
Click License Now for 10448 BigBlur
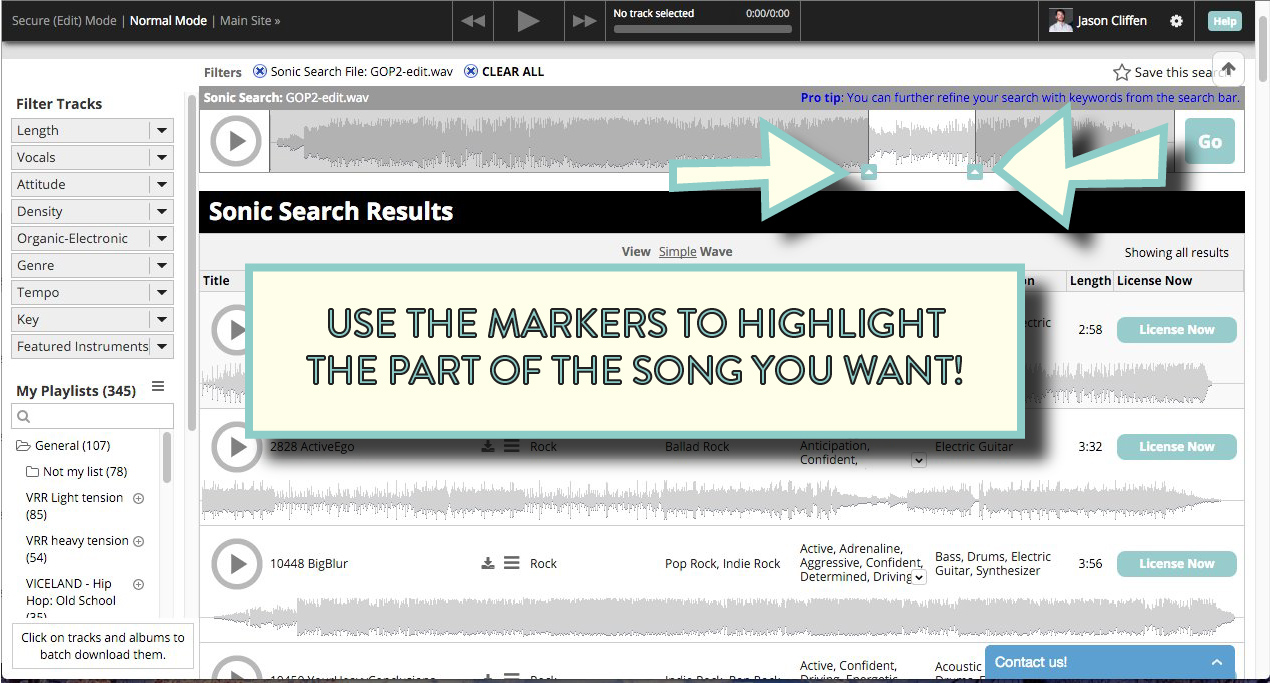[1176, 564]
